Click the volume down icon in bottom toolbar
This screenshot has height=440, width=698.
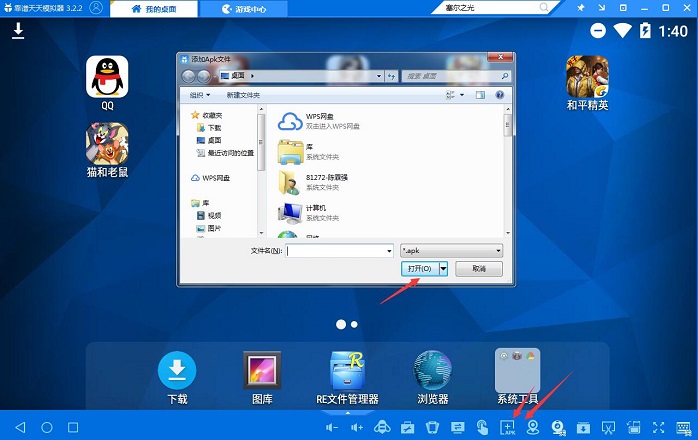tap(332, 428)
